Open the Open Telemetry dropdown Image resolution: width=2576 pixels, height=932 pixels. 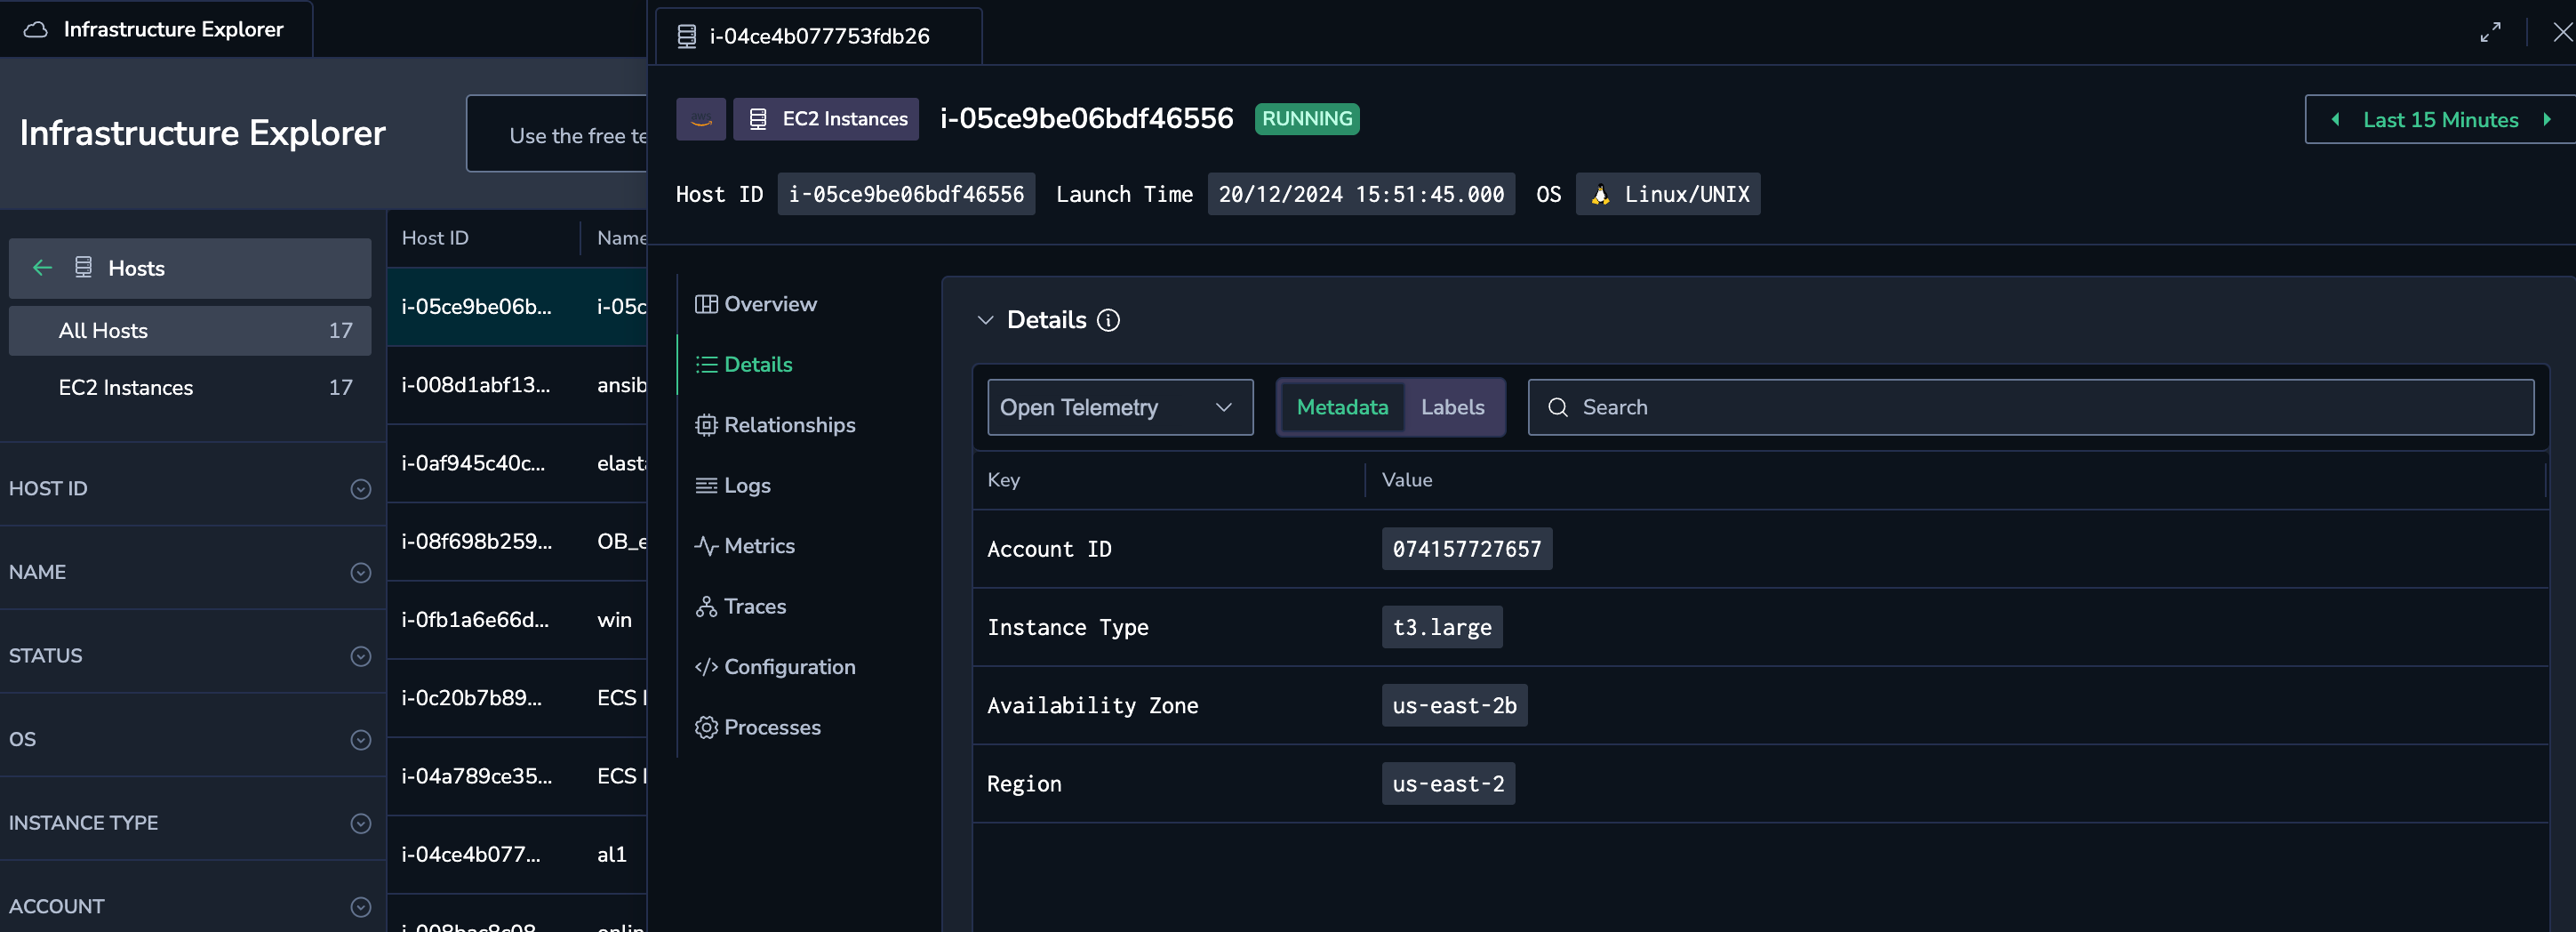point(1120,407)
